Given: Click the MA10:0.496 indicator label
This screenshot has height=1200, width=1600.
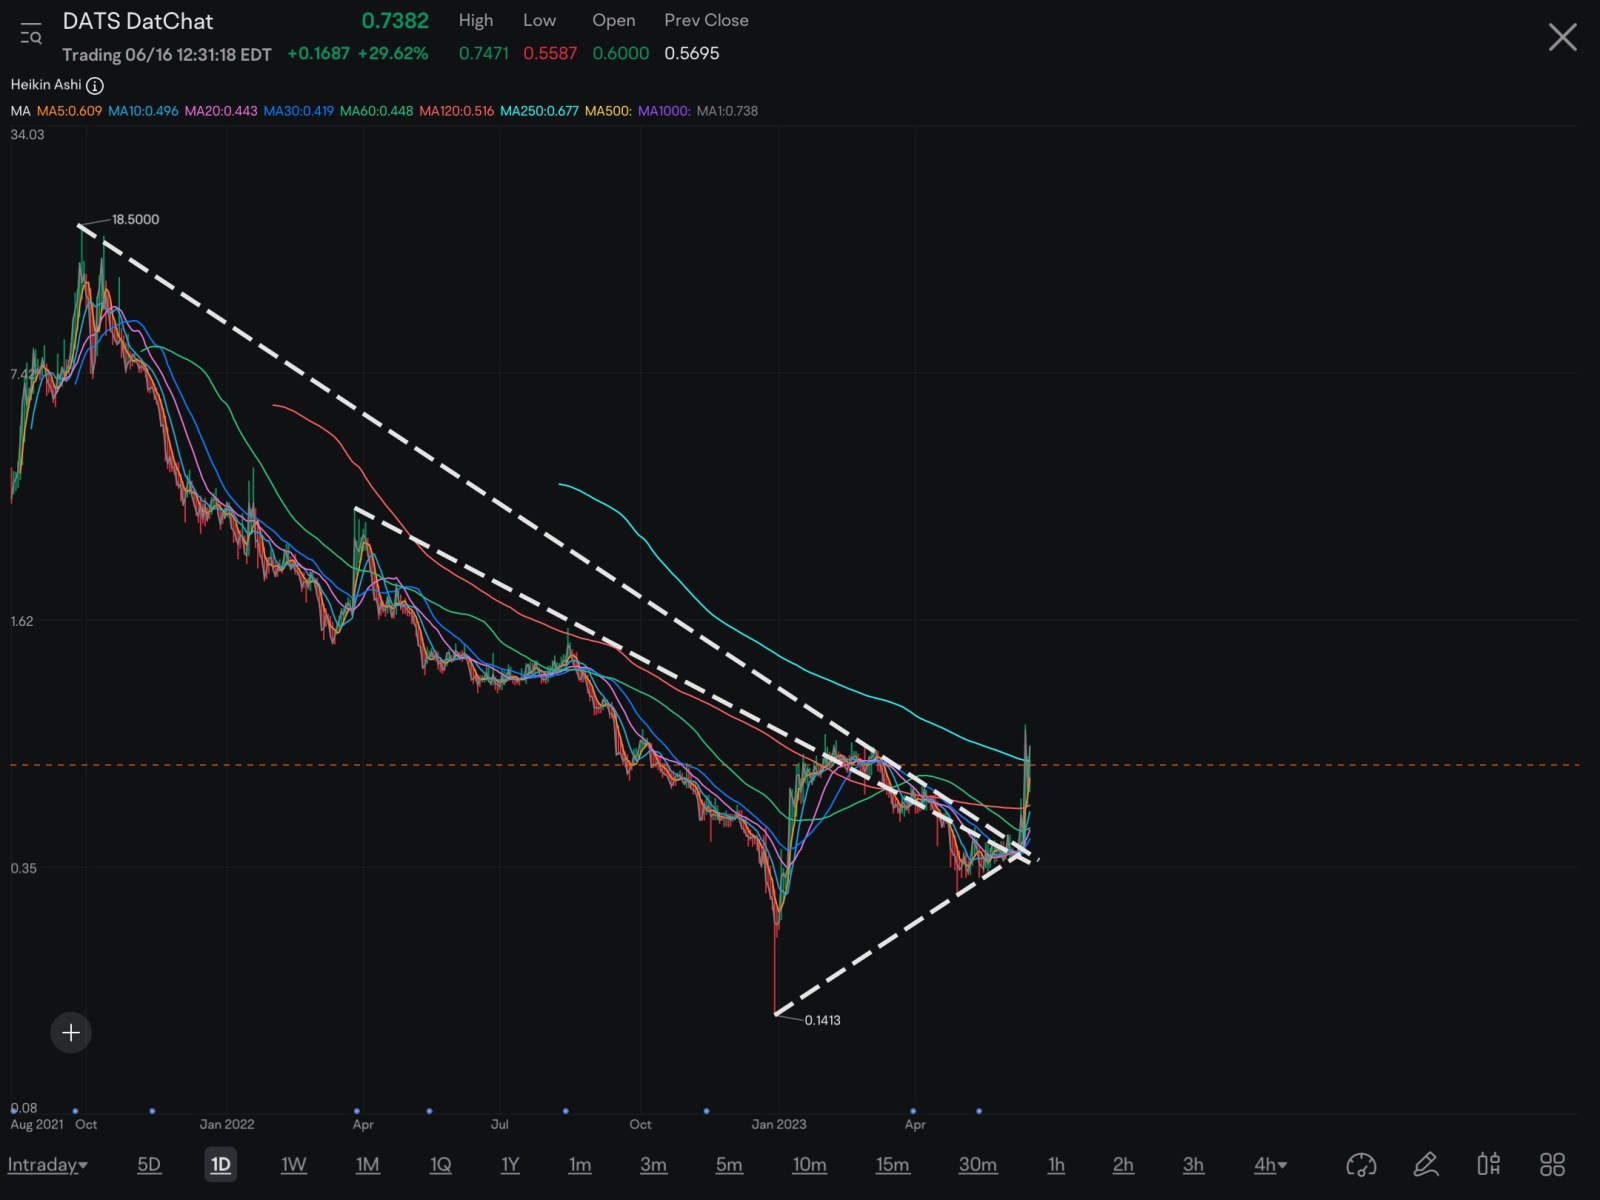Looking at the screenshot, I should [x=143, y=111].
